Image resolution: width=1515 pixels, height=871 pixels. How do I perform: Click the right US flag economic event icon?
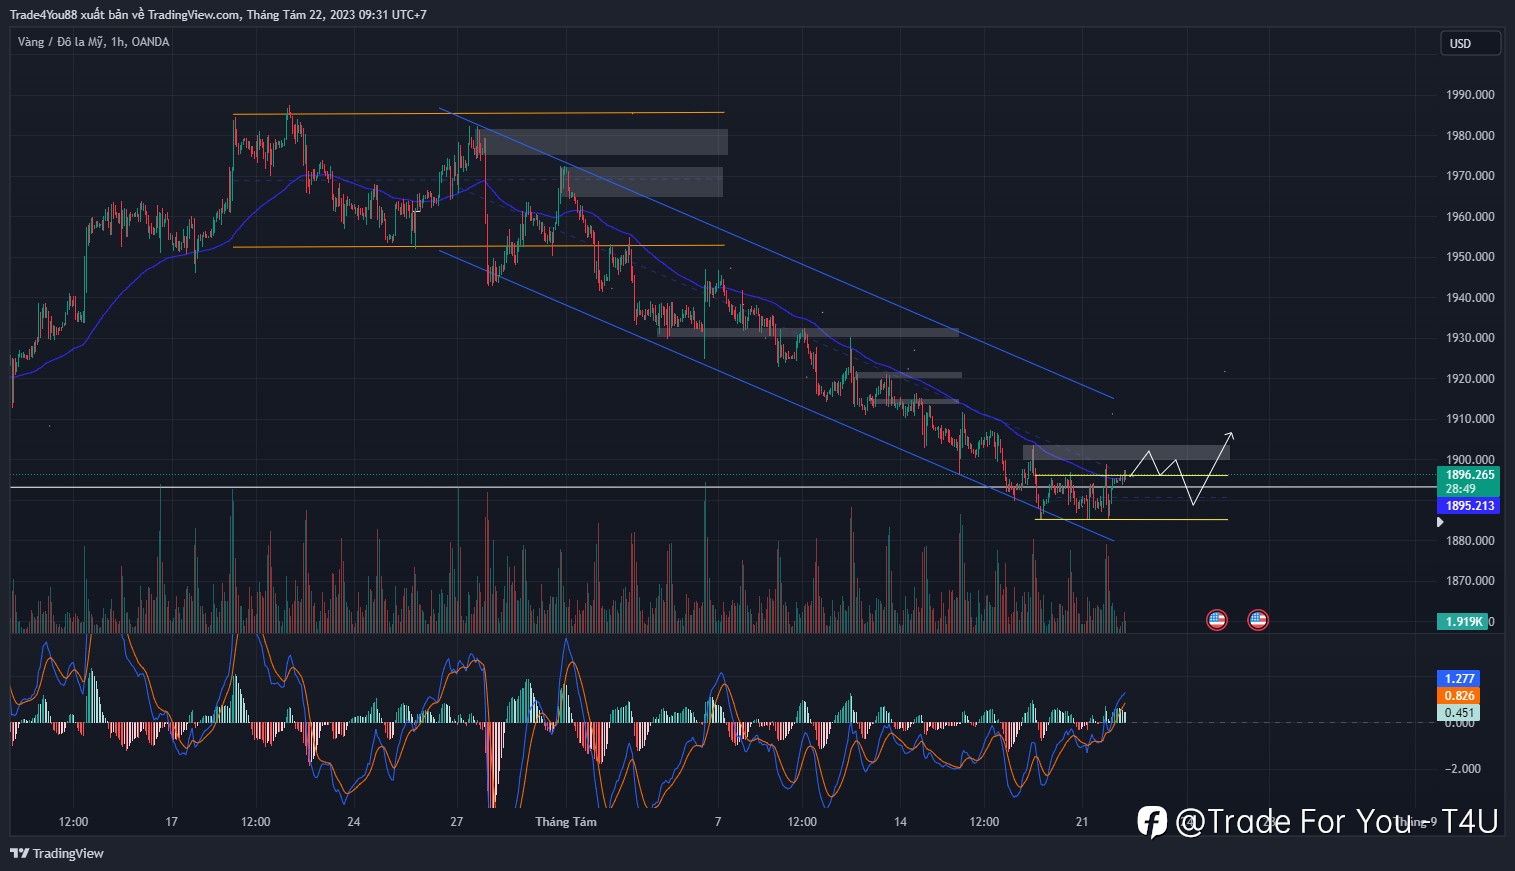(x=1258, y=620)
